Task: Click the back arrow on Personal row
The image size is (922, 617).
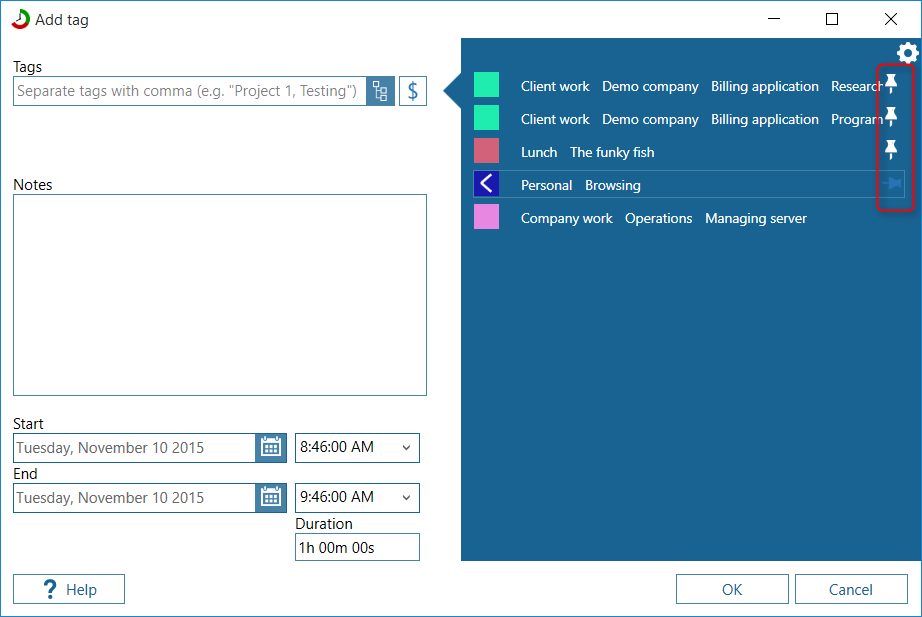Action: pyautogui.click(x=486, y=184)
